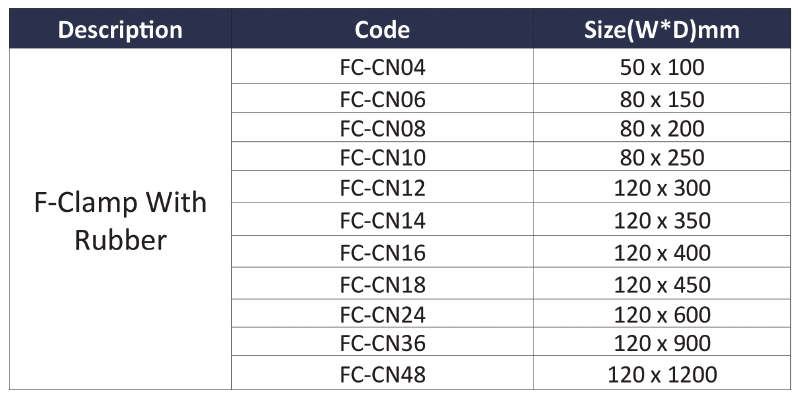Viewport: 798px width, 399px height.
Task: Select the 120 x 300 size cell
Action: 662,187
